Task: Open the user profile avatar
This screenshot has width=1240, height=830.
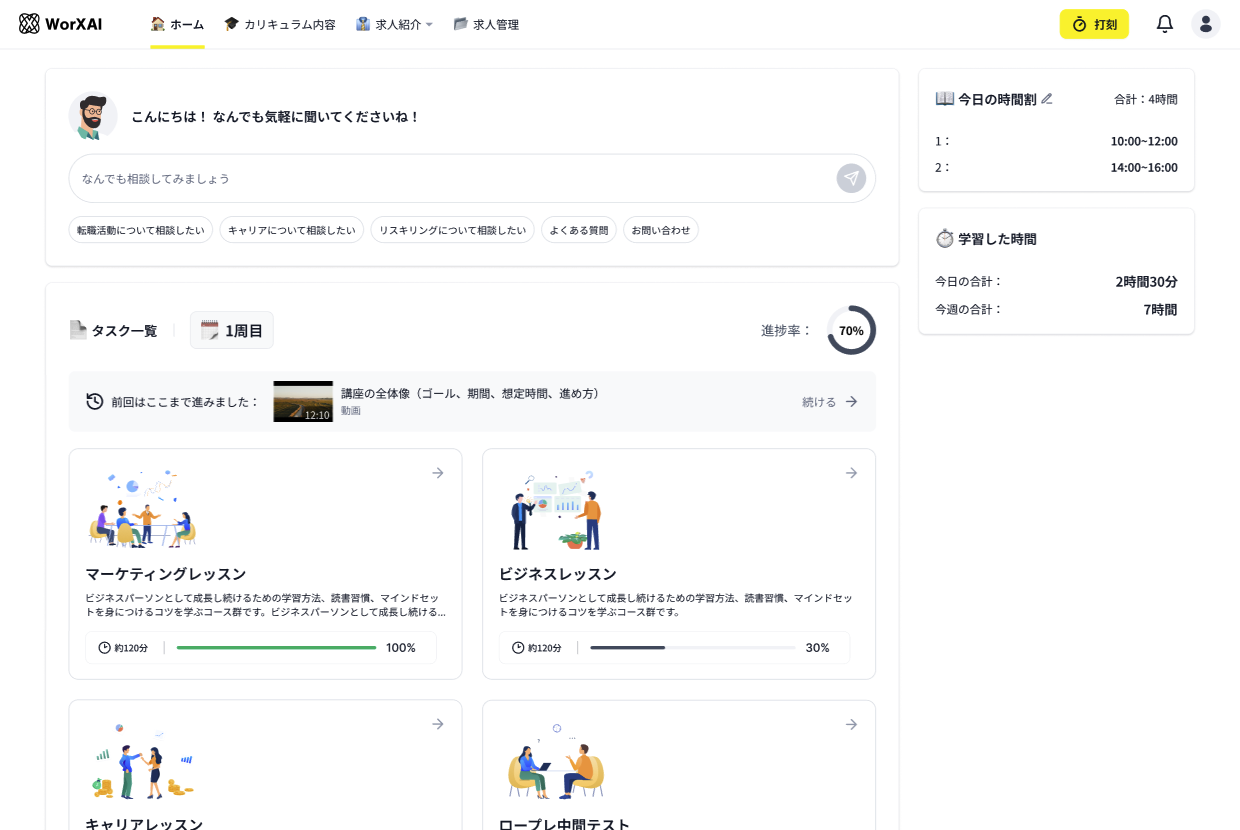Action: click(x=1206, y=24)
